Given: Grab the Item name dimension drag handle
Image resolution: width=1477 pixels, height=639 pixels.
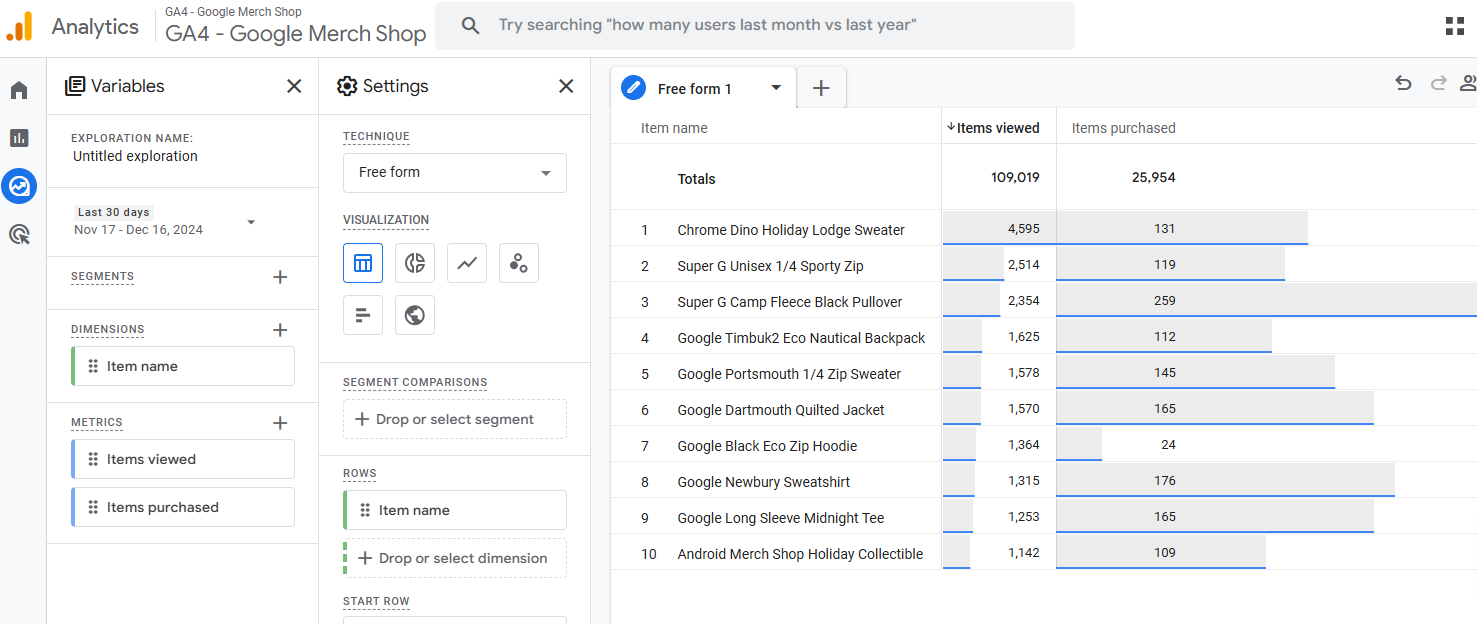Looking at the screenshot, I should pos(93,366).
